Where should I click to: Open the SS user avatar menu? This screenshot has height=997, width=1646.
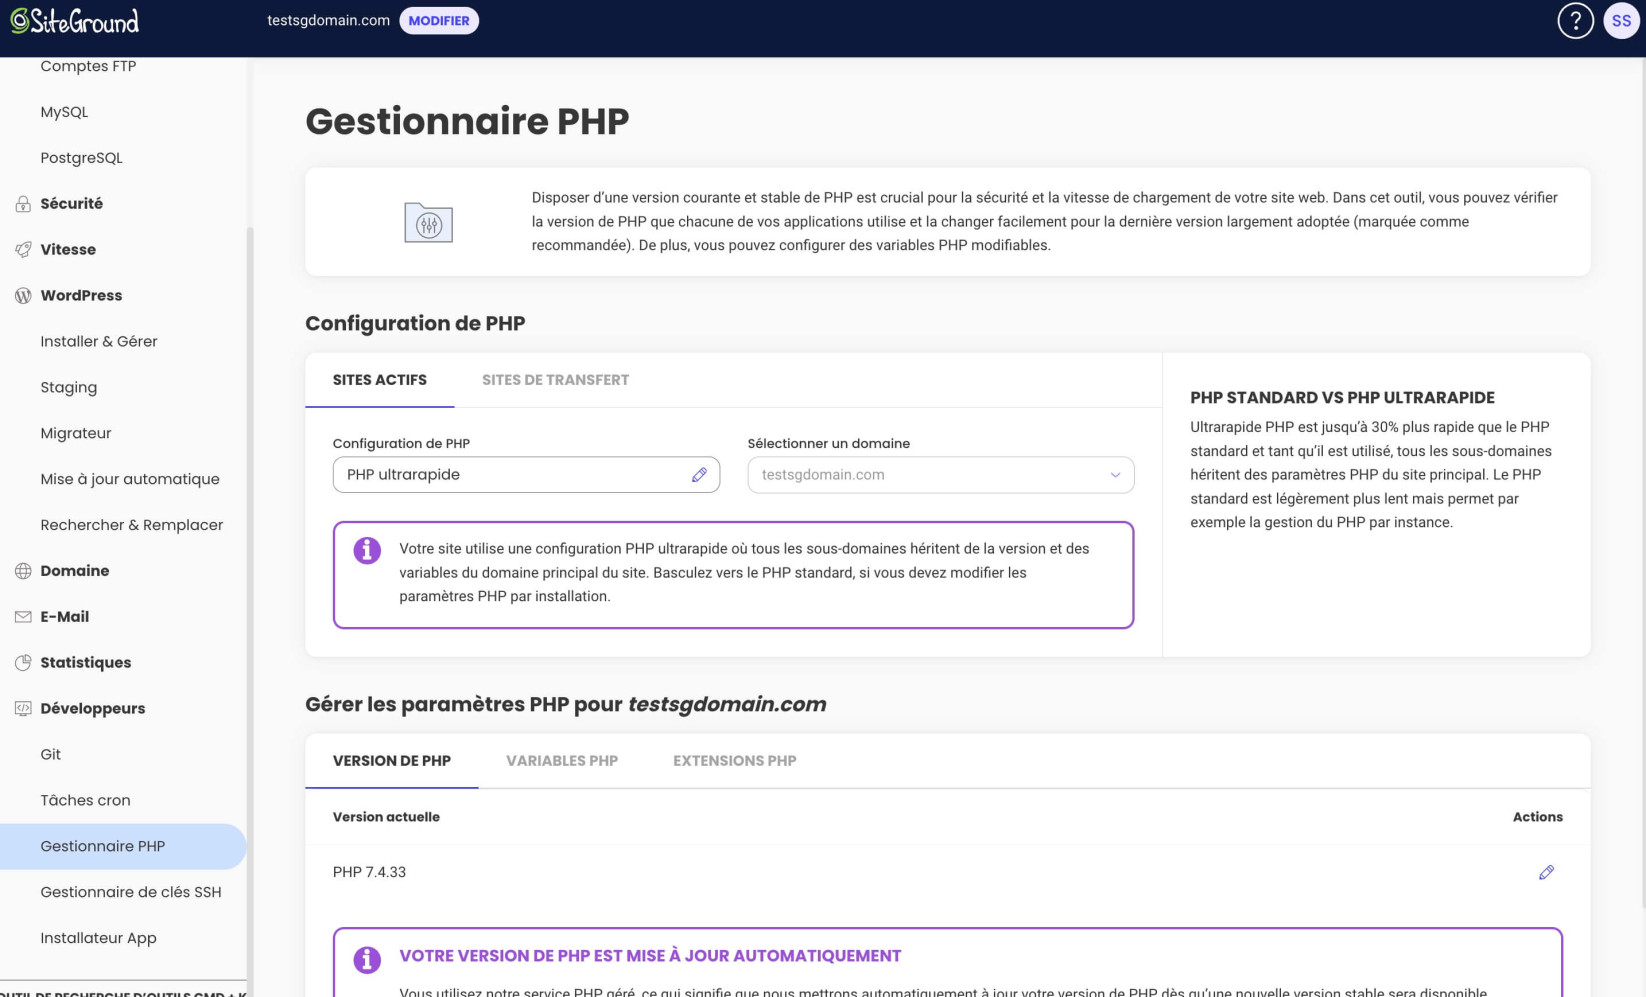tap(1621, 21)
